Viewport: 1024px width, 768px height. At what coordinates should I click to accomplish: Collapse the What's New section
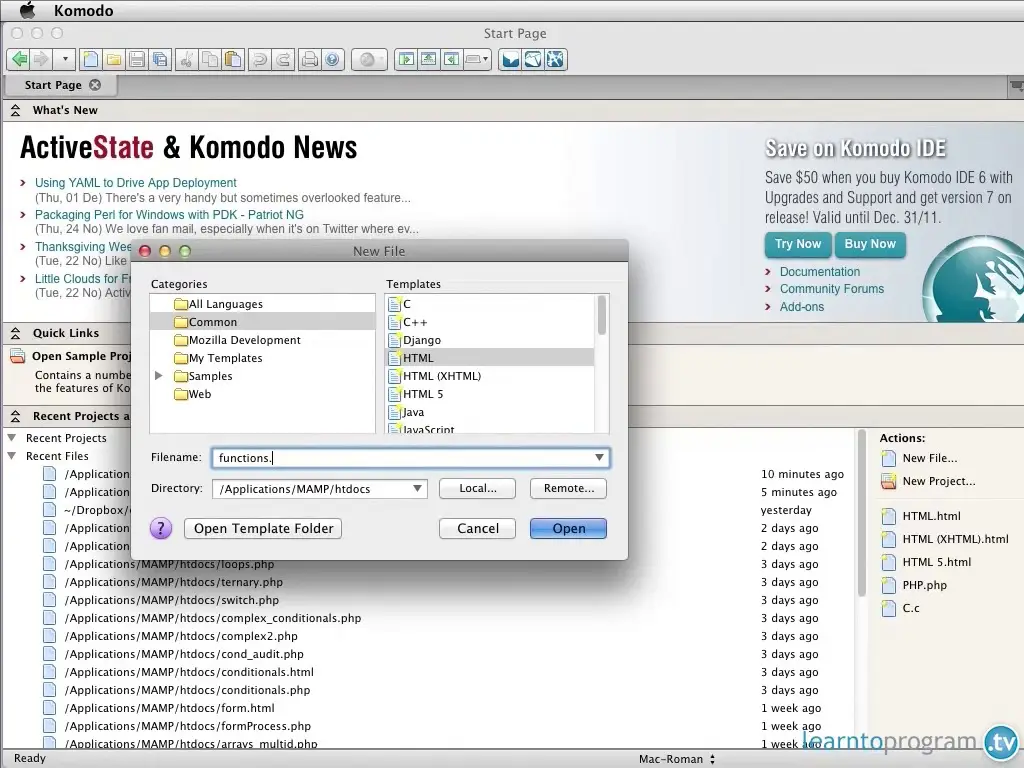pyautogui.click(x=16, y=111)
